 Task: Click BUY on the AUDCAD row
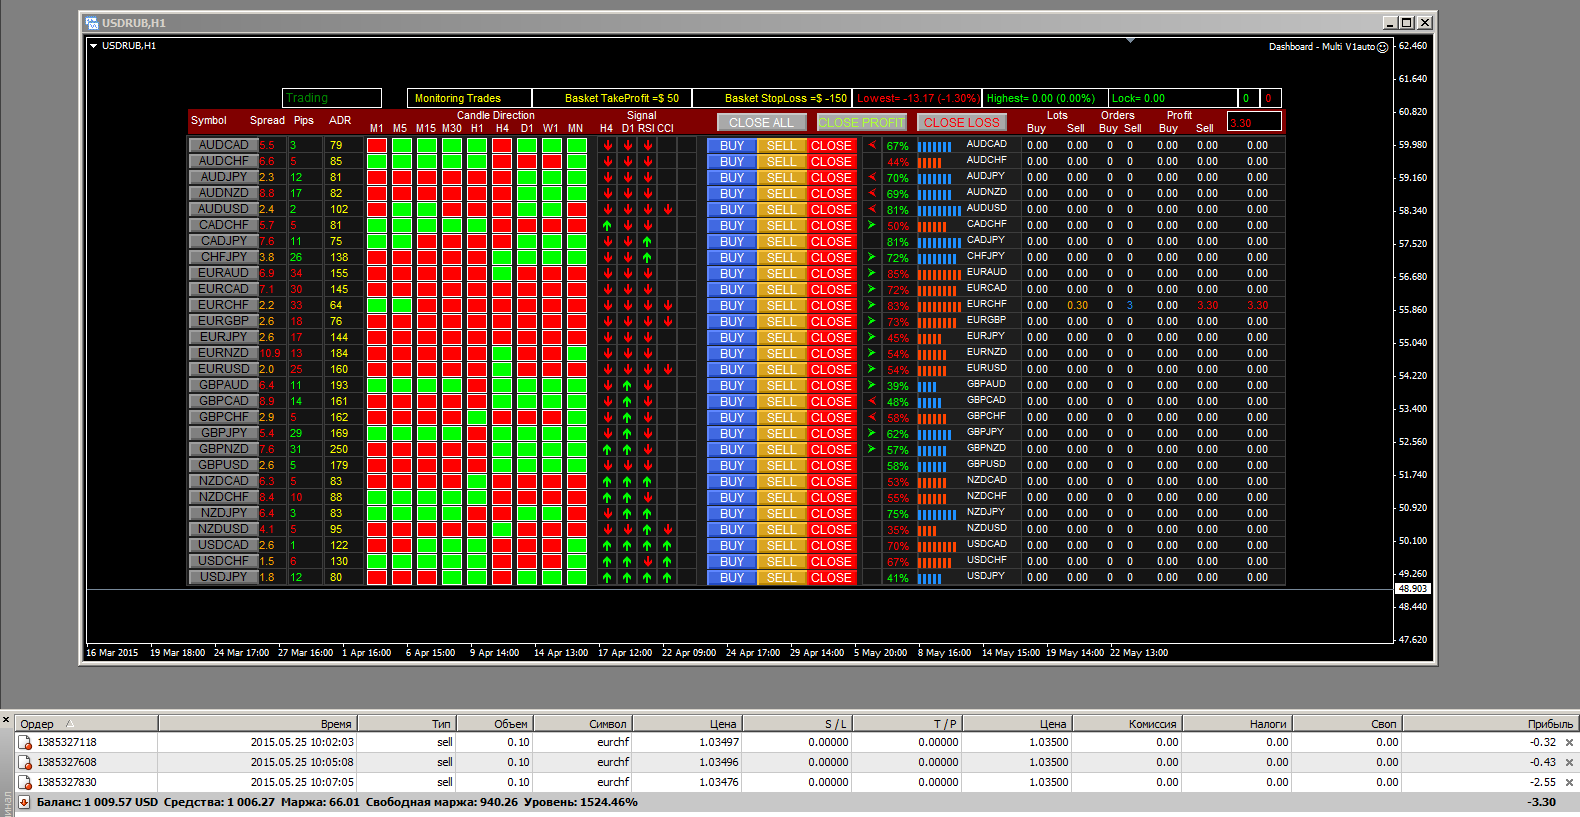coord(732,145)
